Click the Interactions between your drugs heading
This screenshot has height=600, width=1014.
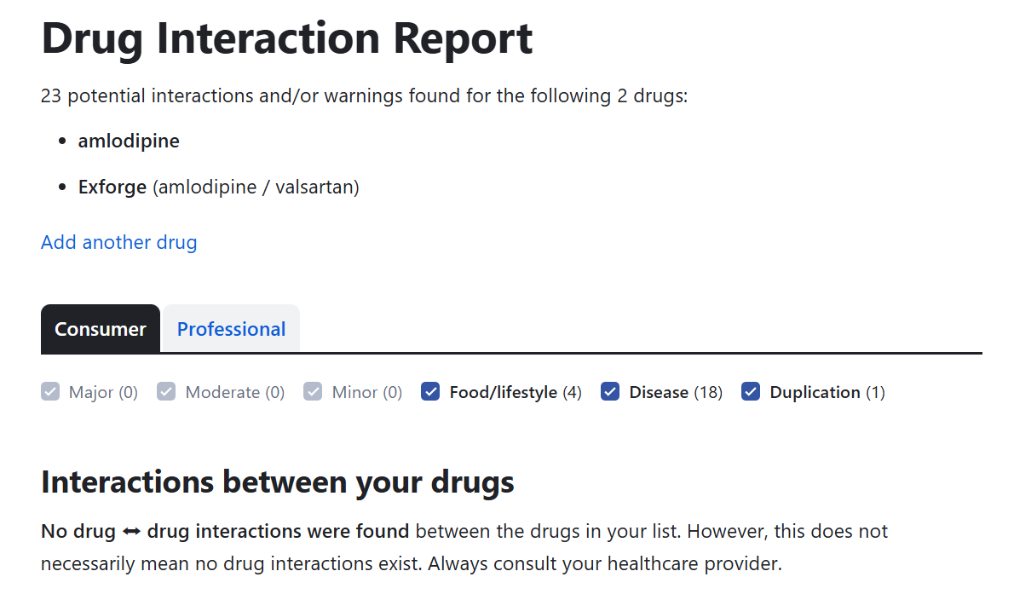(x=277, y=482)
